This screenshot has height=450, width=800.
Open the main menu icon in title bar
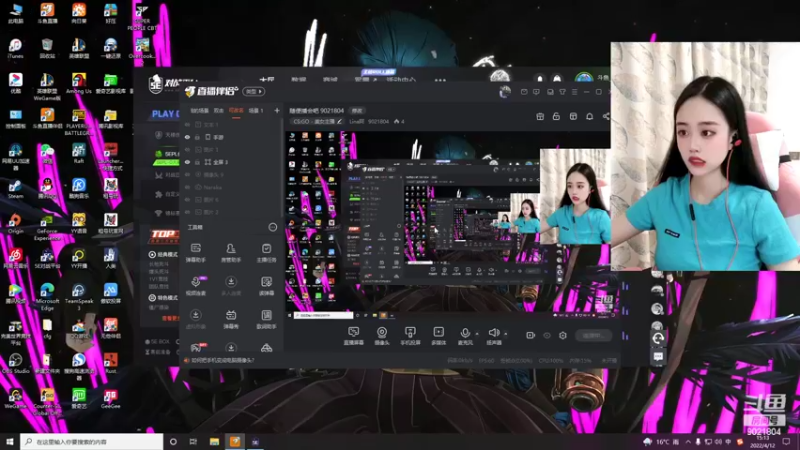pyautogui.click(x=574, y=92)
